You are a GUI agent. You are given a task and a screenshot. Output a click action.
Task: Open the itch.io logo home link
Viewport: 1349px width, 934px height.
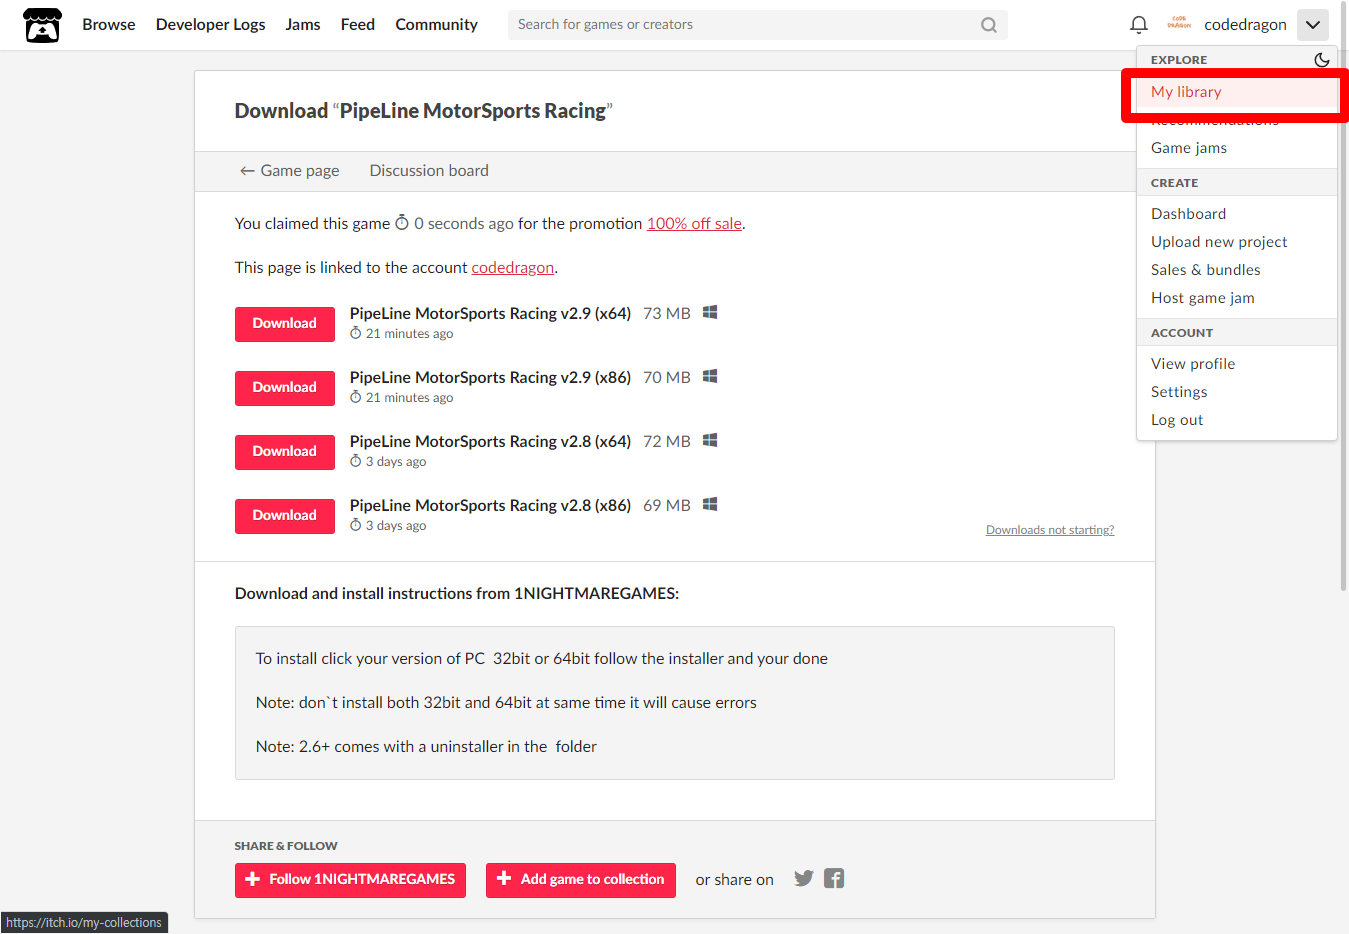click(42, 25)
